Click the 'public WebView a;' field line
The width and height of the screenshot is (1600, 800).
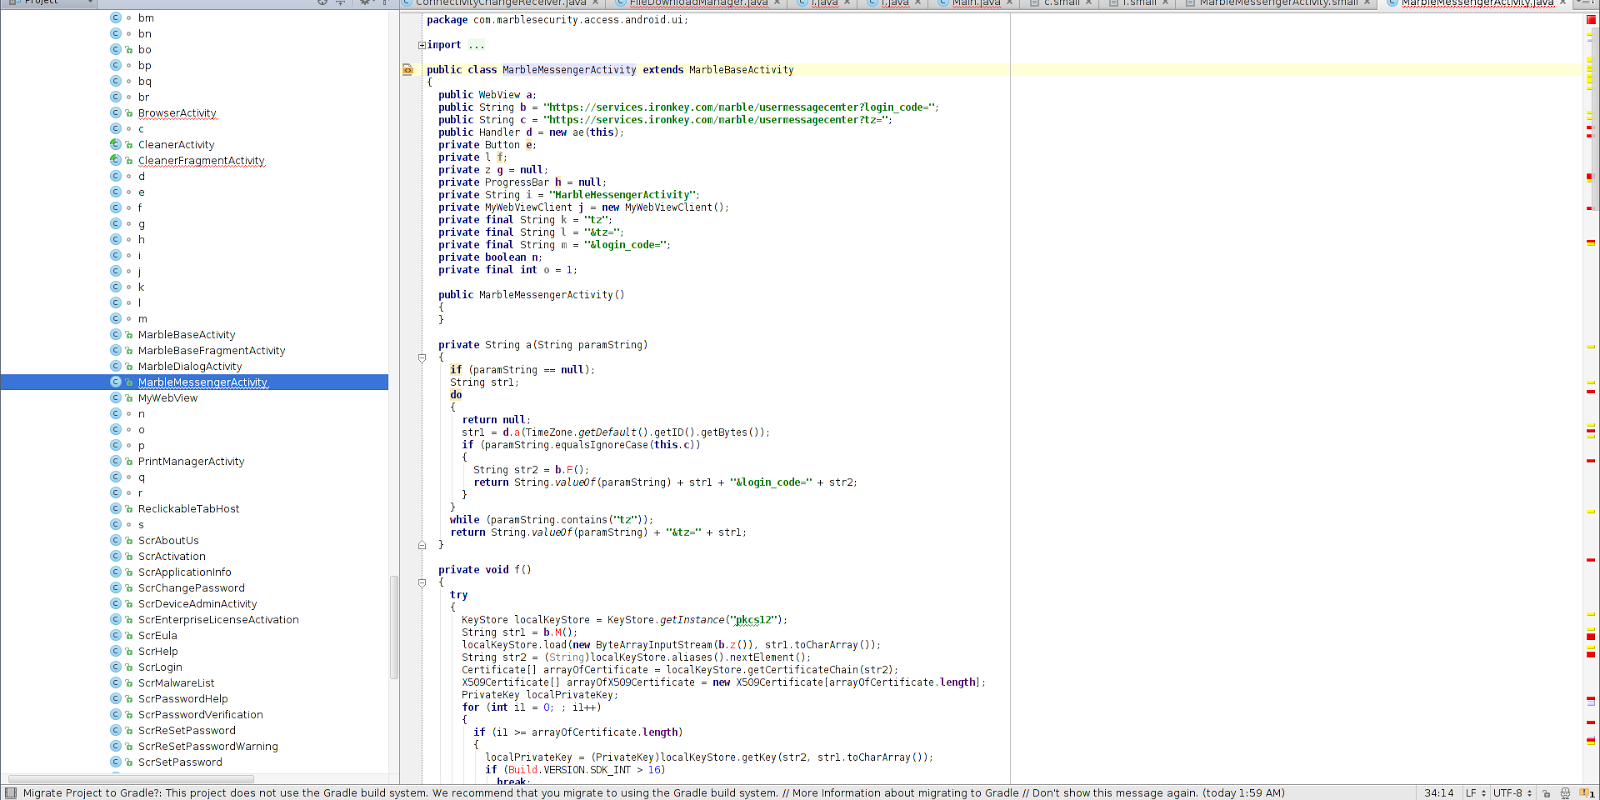coord(487,95)
